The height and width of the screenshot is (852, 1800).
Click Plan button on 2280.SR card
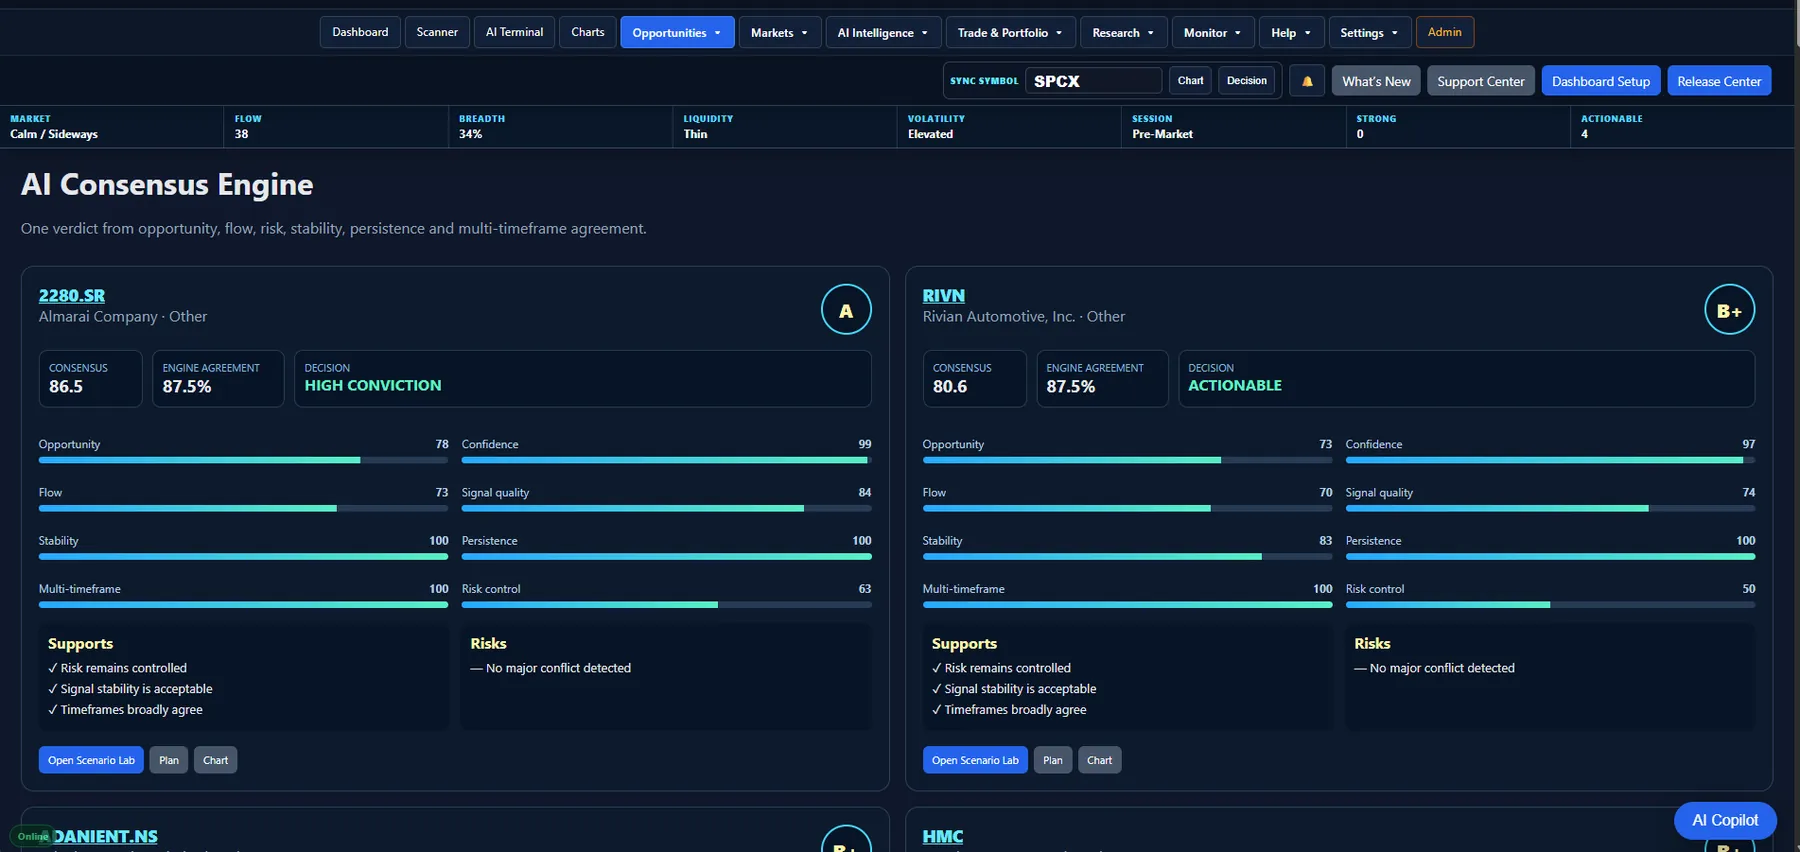pos(169,760)
